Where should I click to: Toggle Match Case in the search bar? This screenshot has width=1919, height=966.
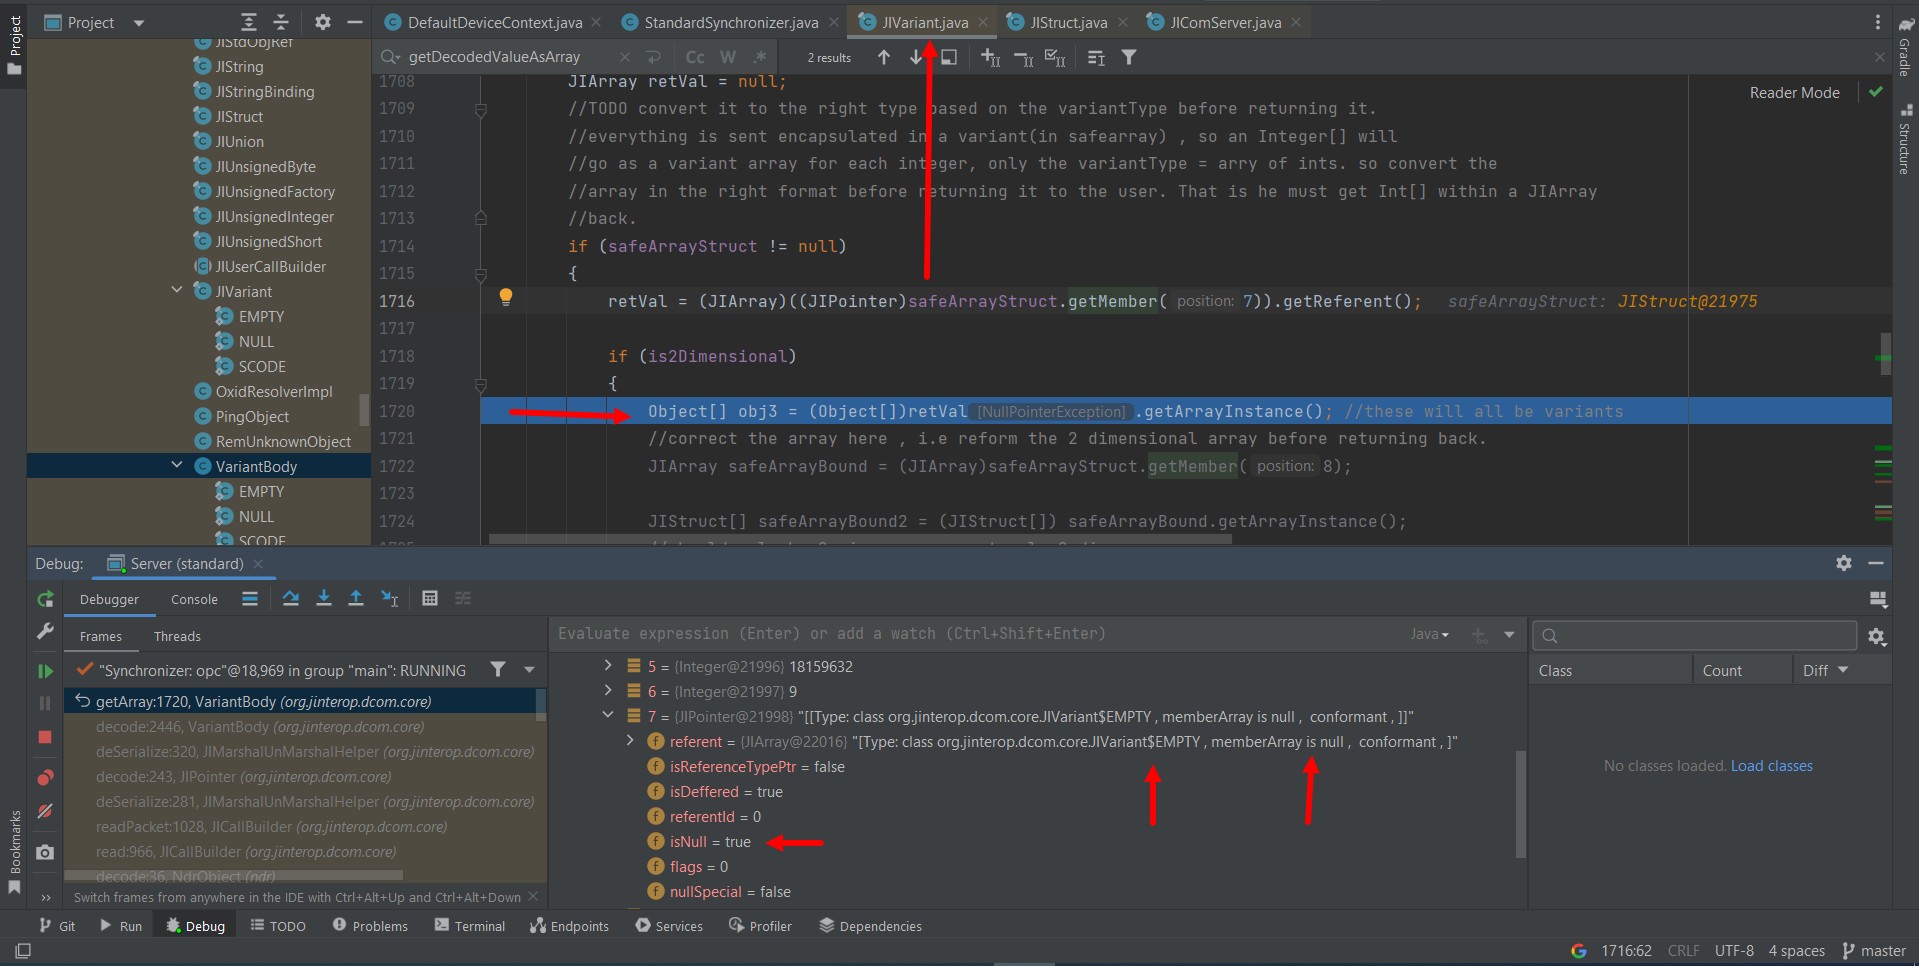click(x=694, y=57)
